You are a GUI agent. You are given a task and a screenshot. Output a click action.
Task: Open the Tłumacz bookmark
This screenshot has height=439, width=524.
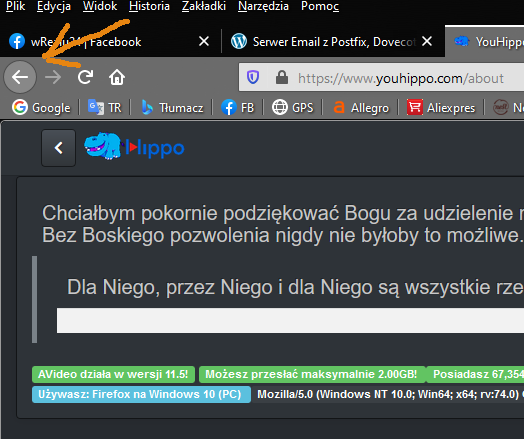pos(172,108)
